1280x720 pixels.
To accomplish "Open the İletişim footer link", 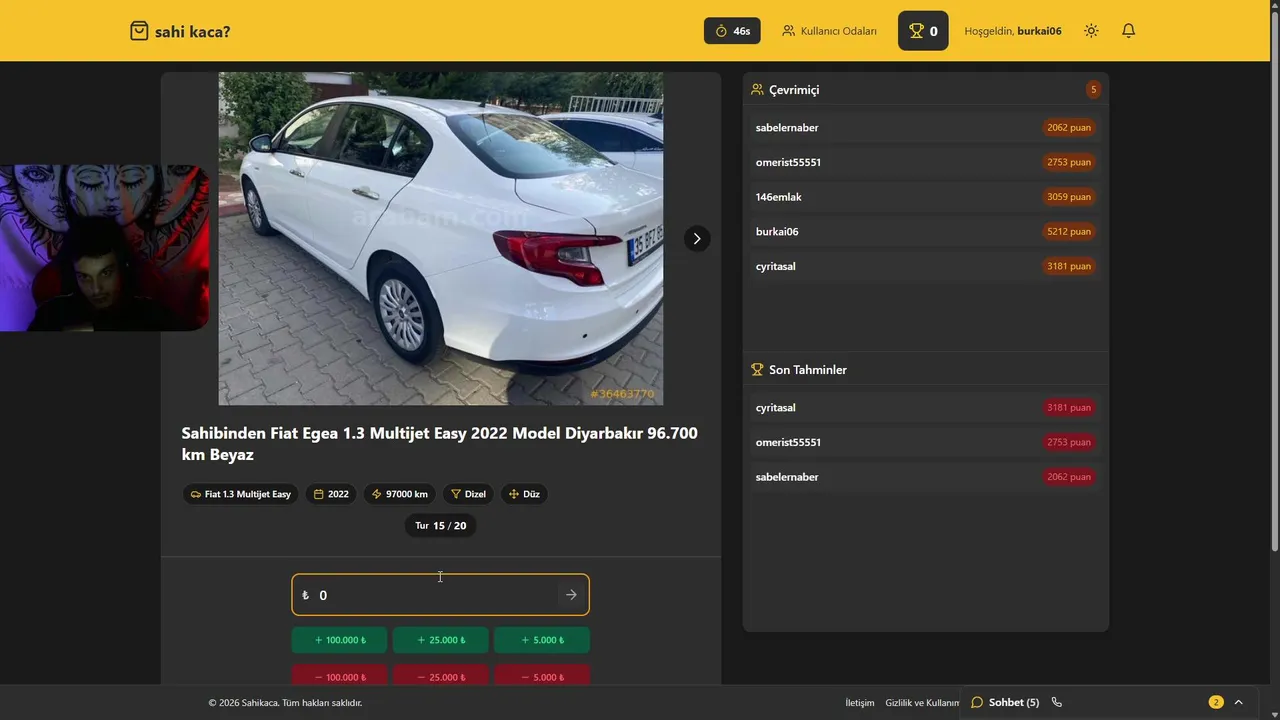I will pyautogui.click(x=859, y=703).
